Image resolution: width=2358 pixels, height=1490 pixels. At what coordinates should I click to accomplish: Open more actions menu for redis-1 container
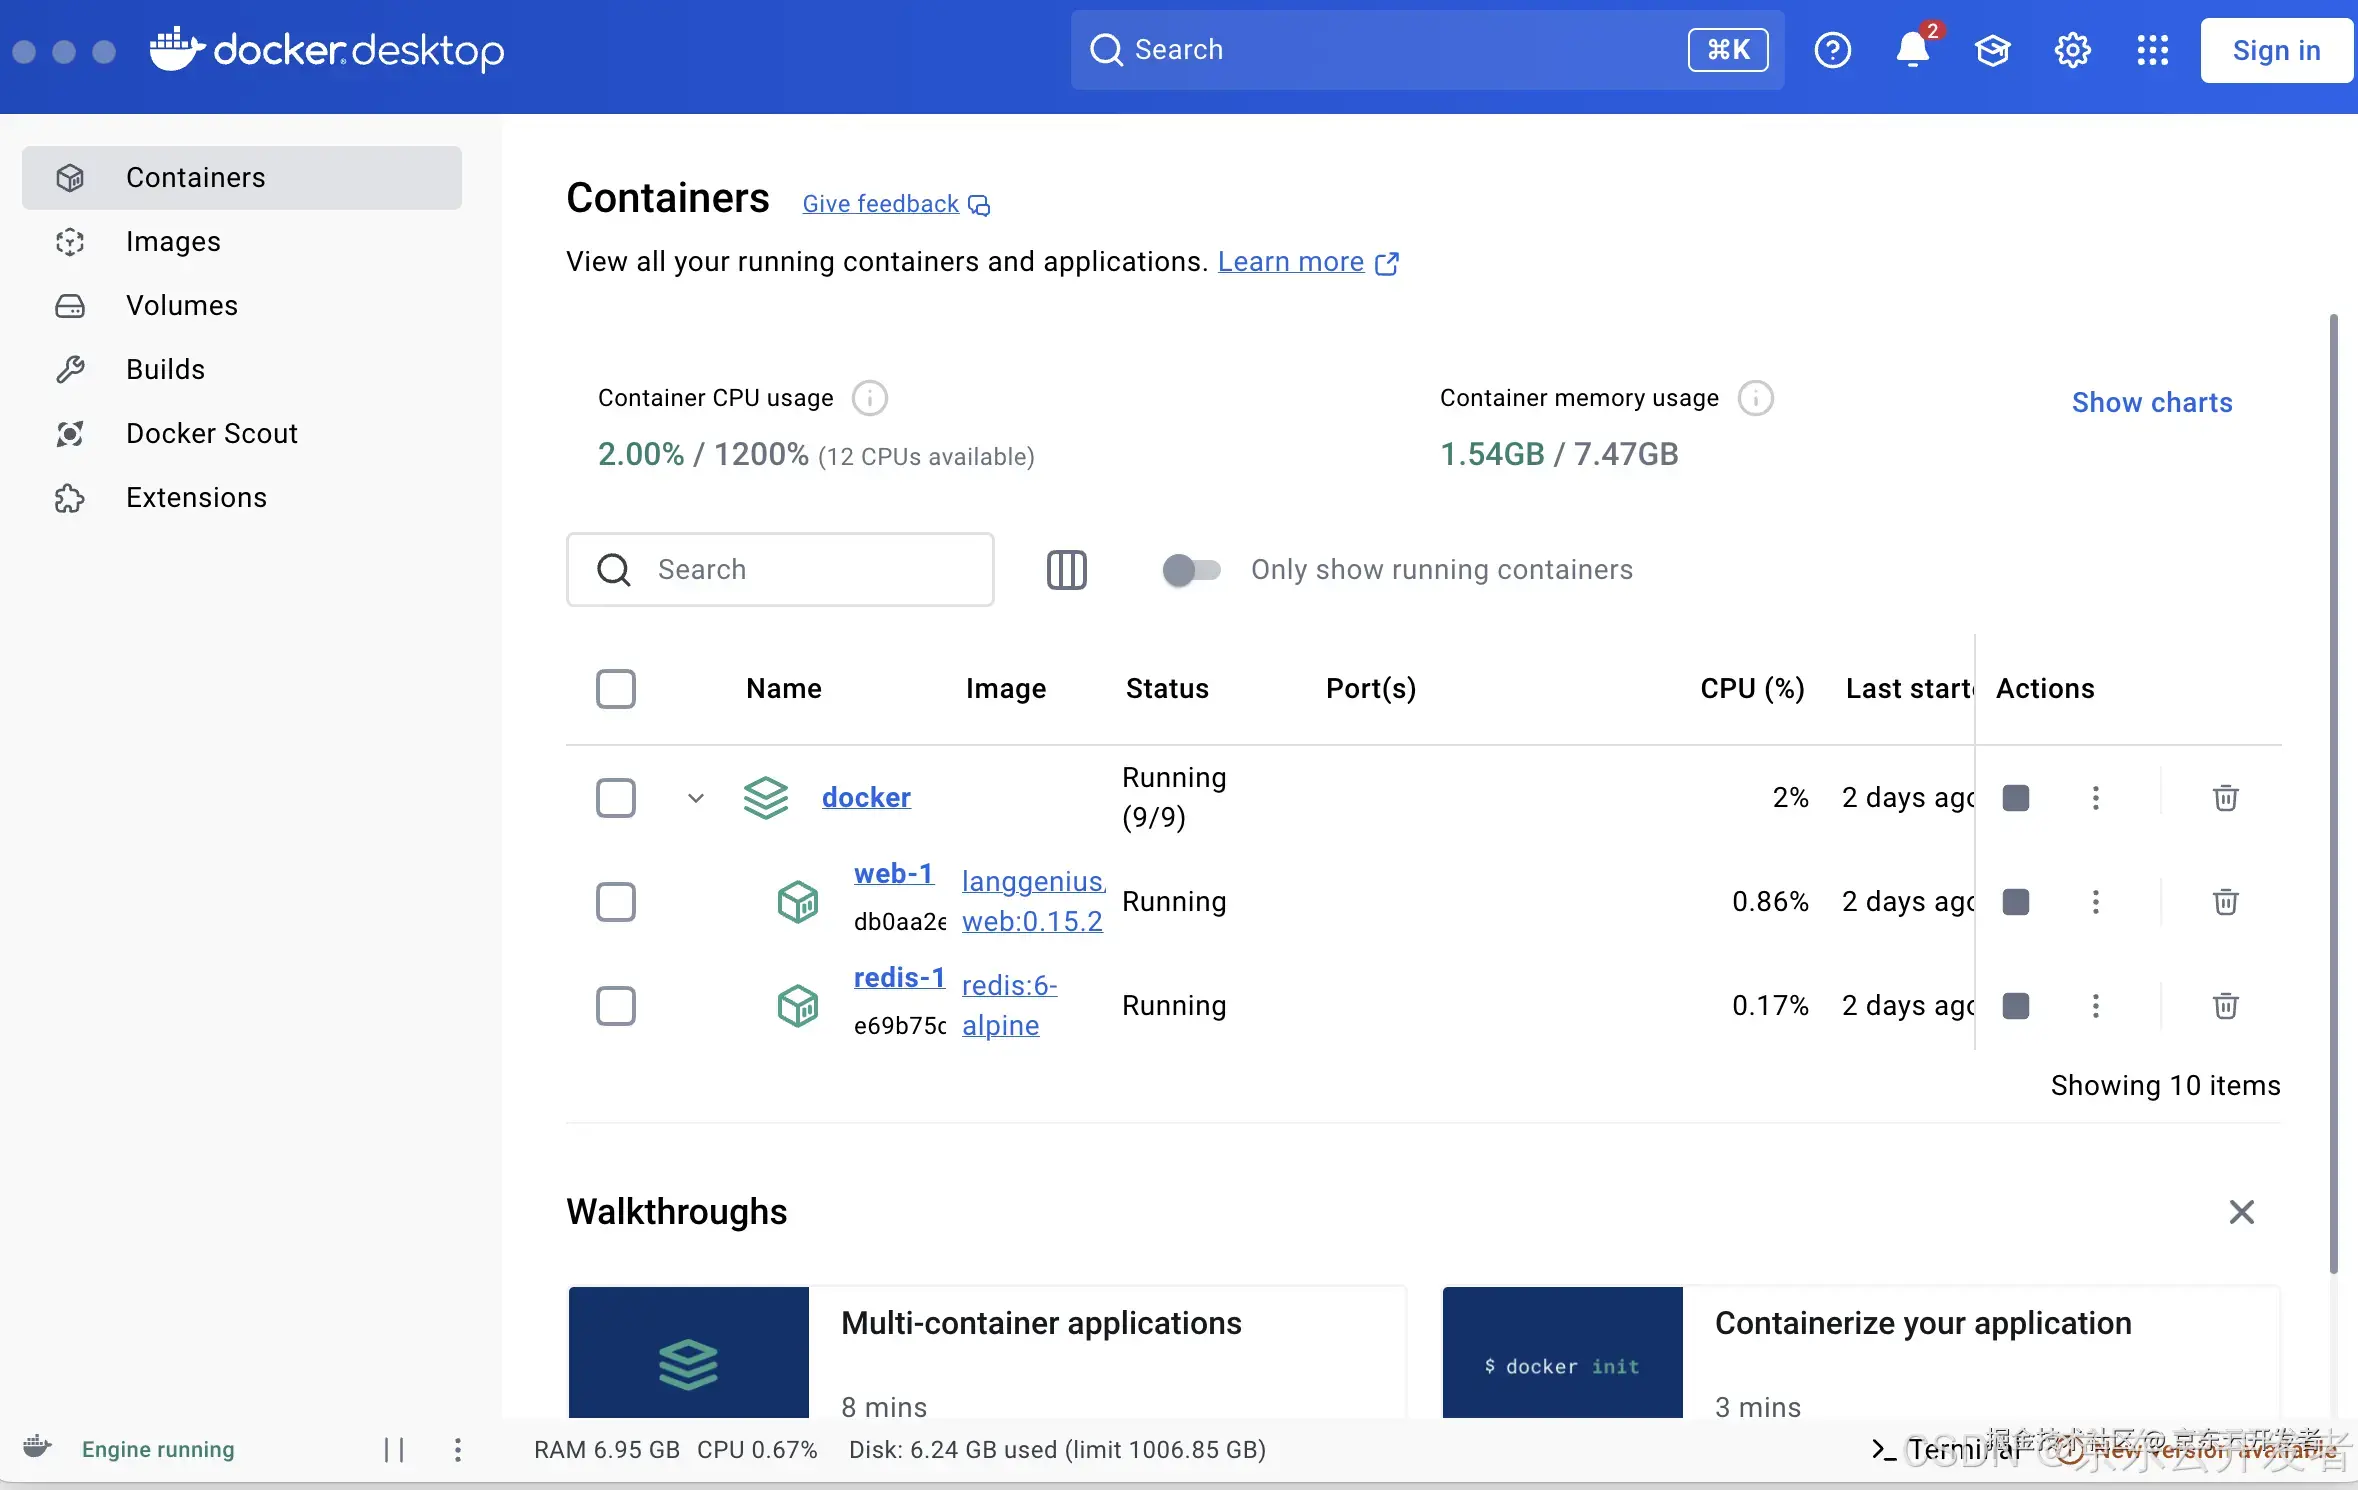tap(2095, 1006)
